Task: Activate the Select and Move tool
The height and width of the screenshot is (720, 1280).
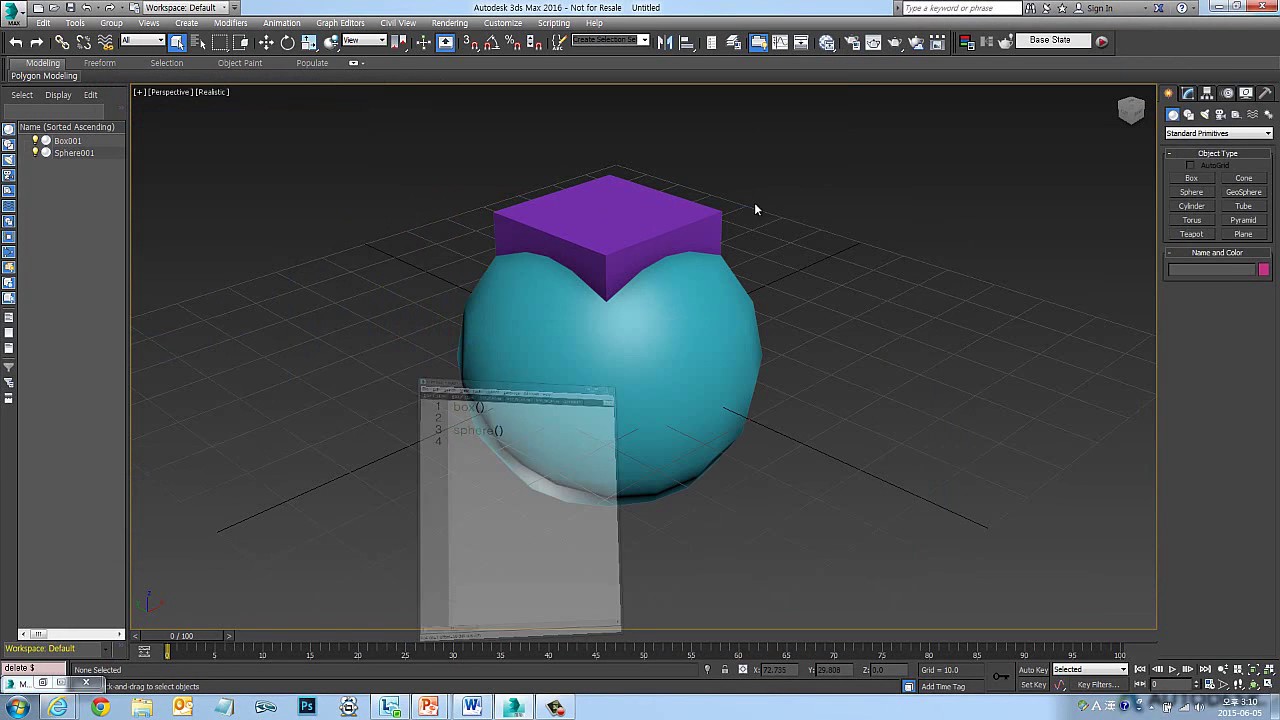Action: (266, 42)
